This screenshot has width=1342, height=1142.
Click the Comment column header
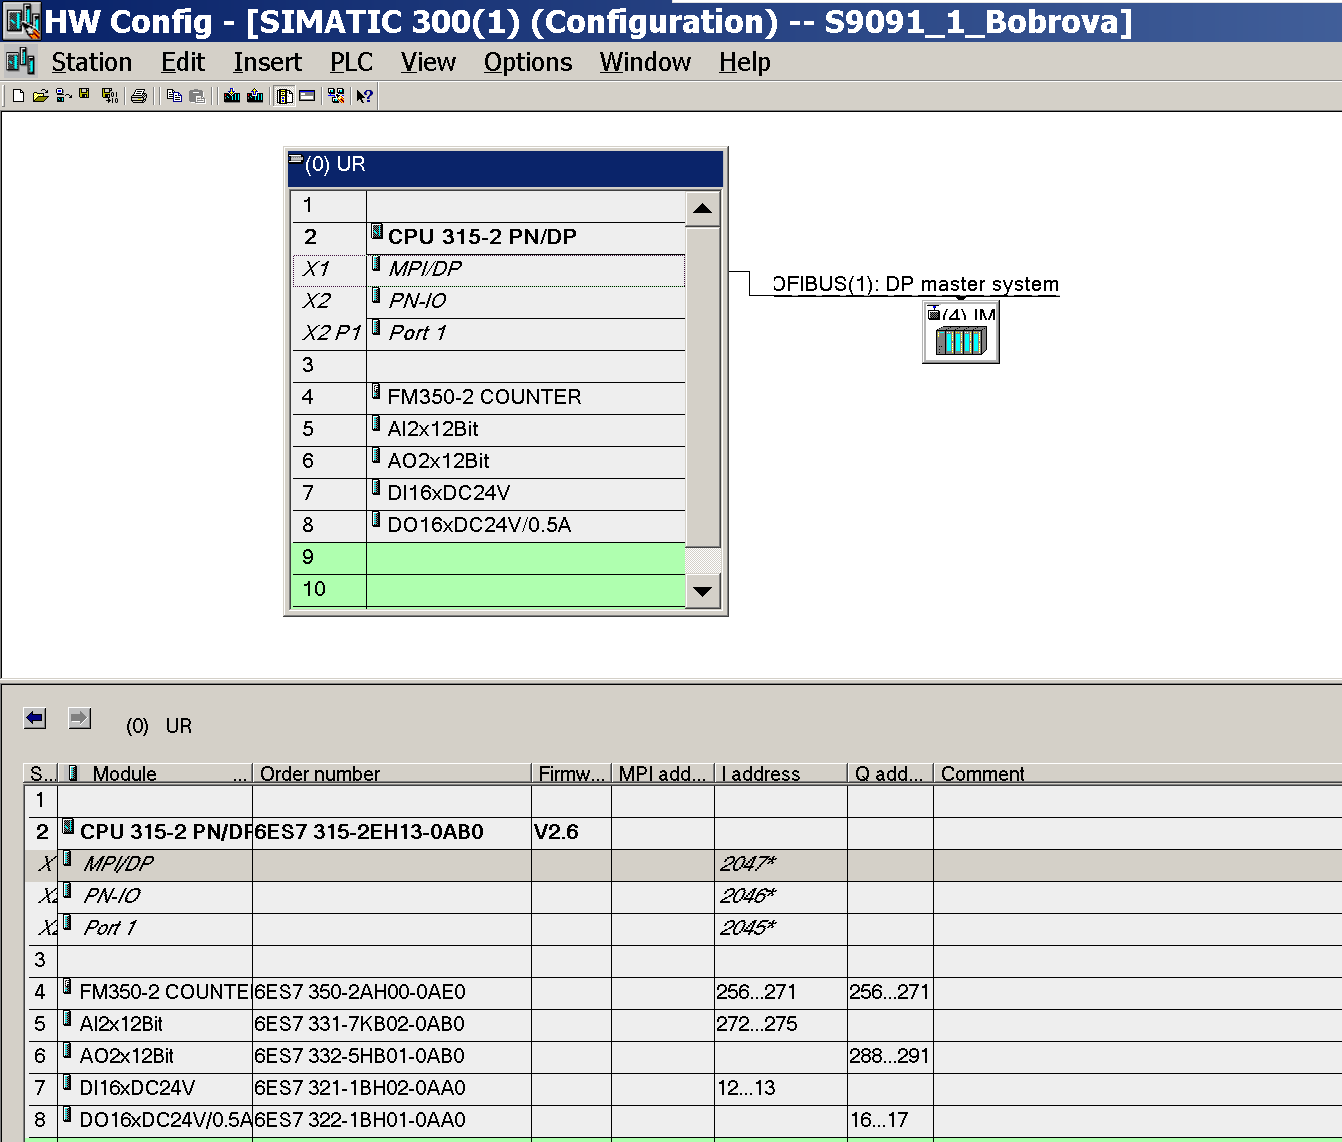[x=1137, y=773]
